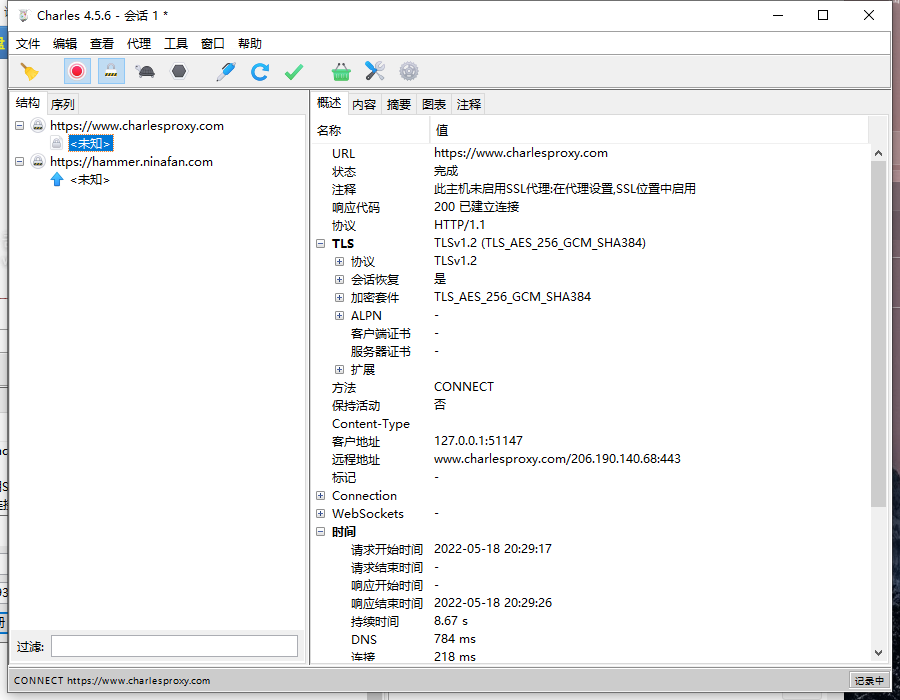Collapse the hammer.ninafan.com host node

tap(20, 162)
